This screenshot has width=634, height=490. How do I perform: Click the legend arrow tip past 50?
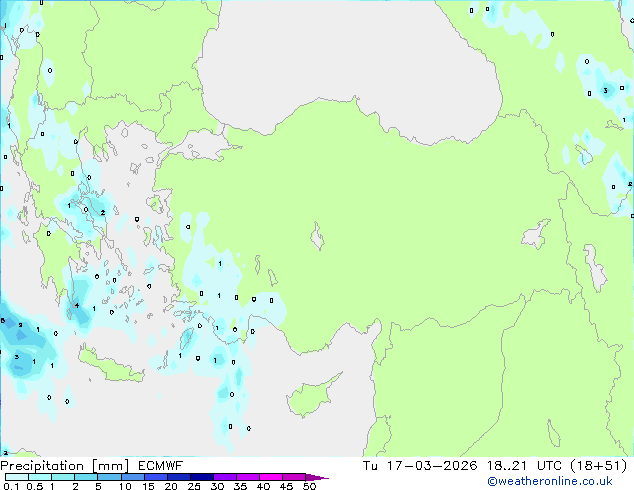[325, 477]
